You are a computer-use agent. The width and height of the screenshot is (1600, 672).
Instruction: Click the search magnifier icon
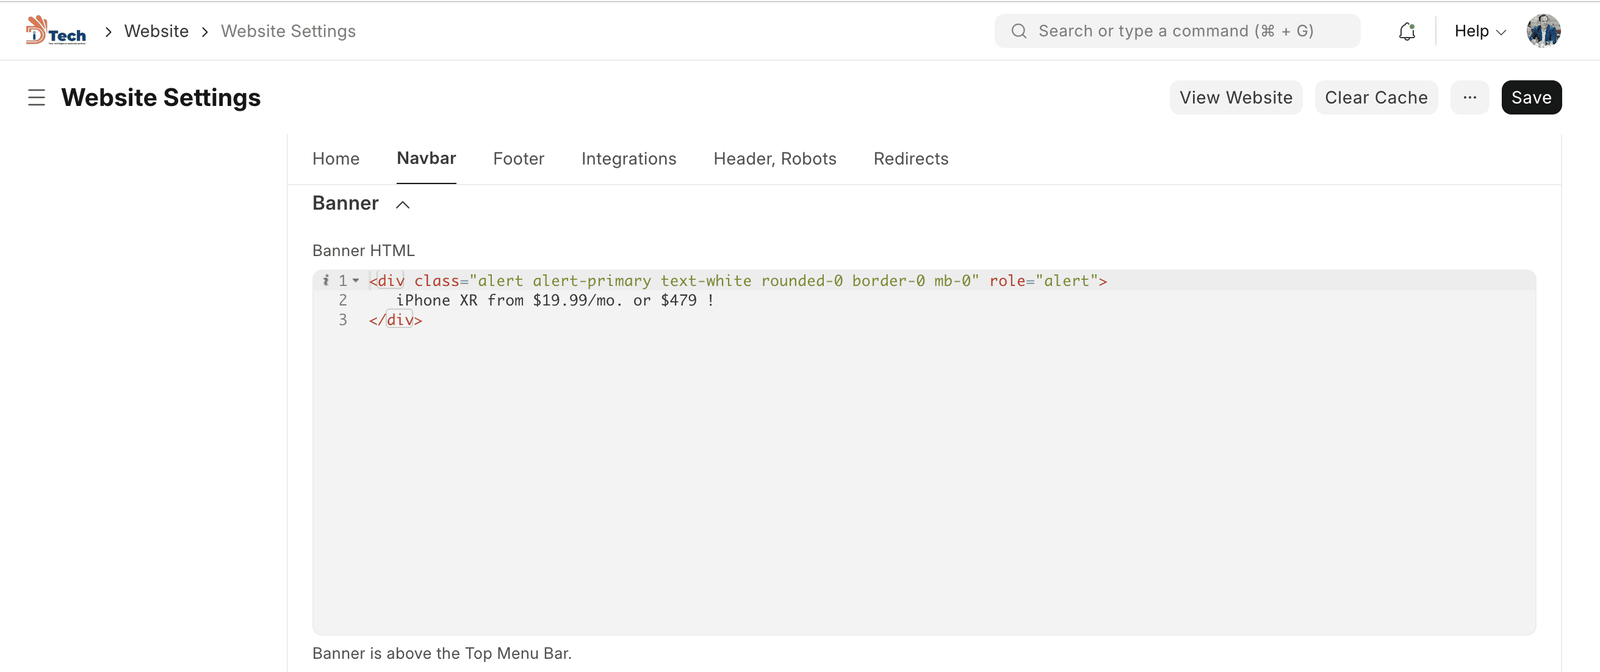pos(1019,31)
